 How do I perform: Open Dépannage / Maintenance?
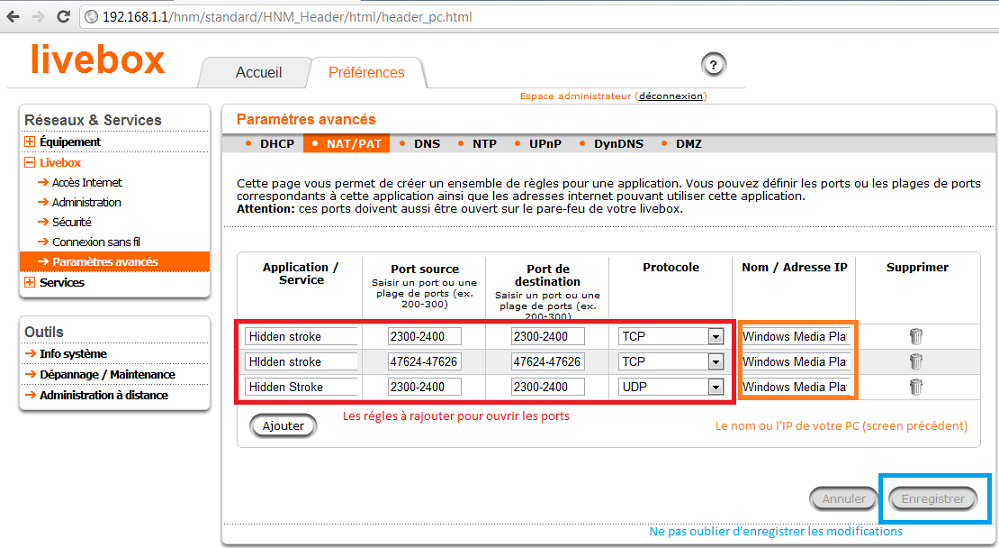click(107, 374)
